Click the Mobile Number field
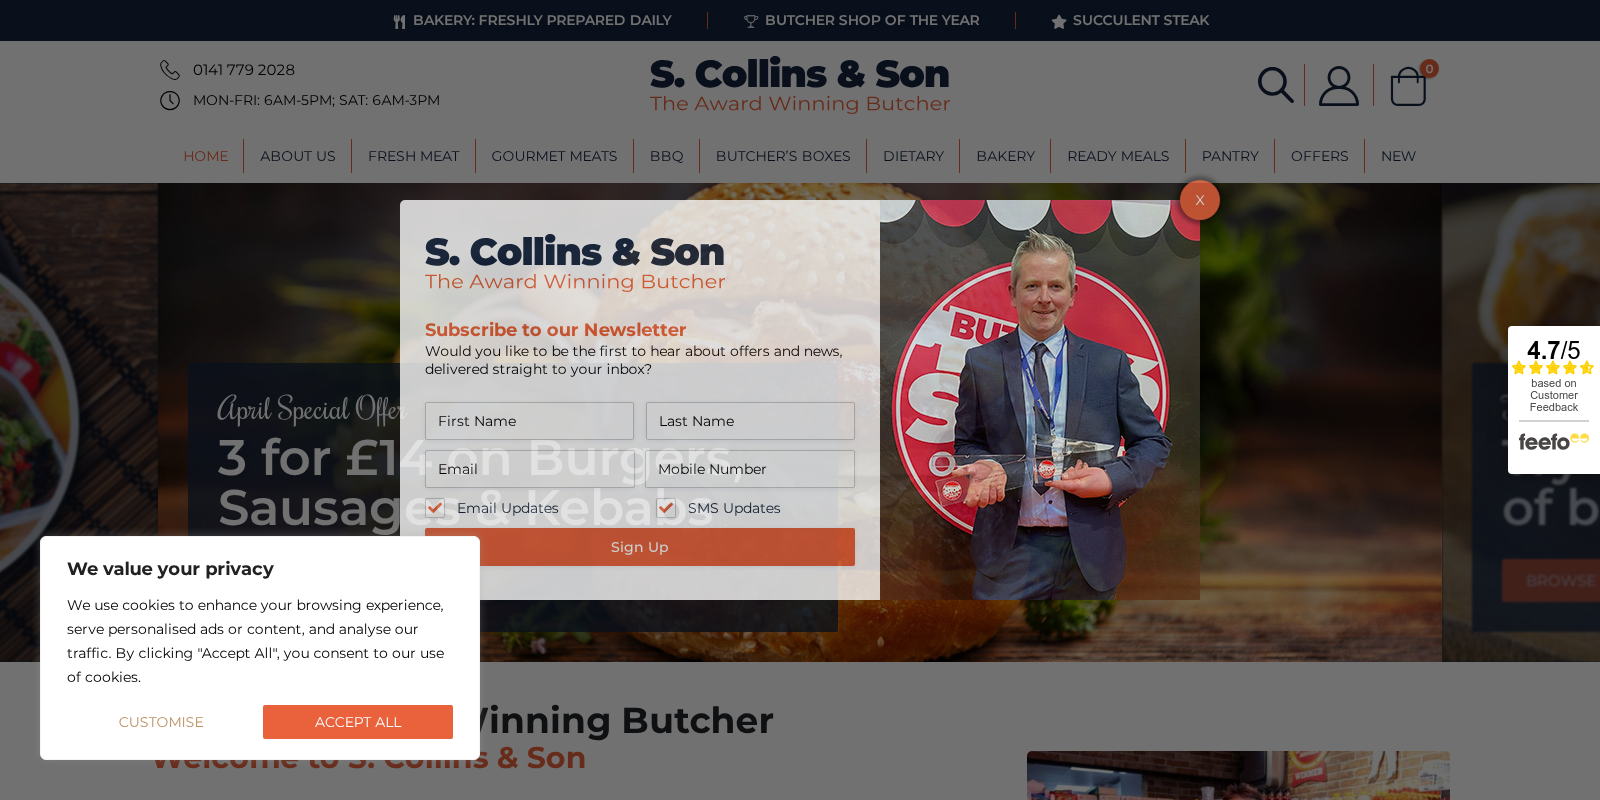 750,469
